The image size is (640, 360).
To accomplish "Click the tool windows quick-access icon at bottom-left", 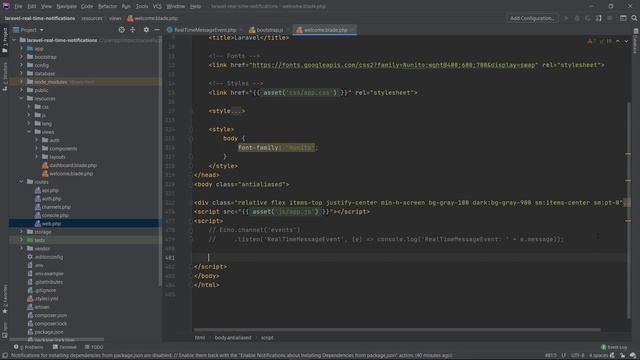I will tap(4, 356).
